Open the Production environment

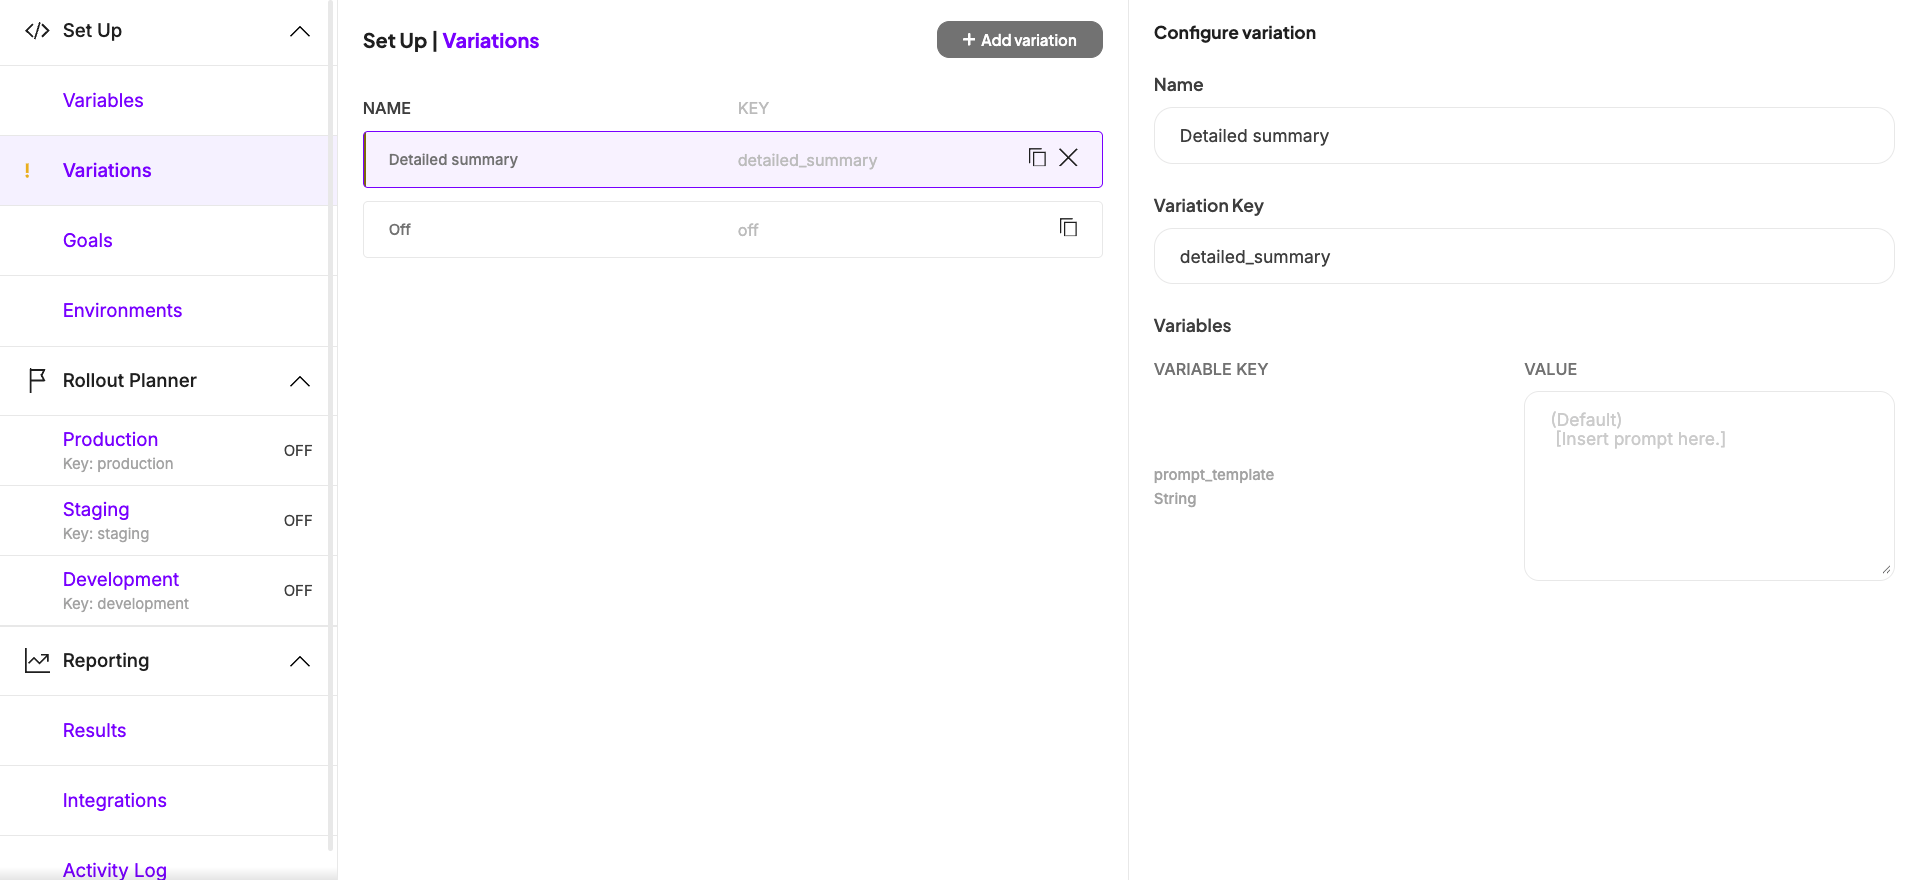click(x=110, y=439)
